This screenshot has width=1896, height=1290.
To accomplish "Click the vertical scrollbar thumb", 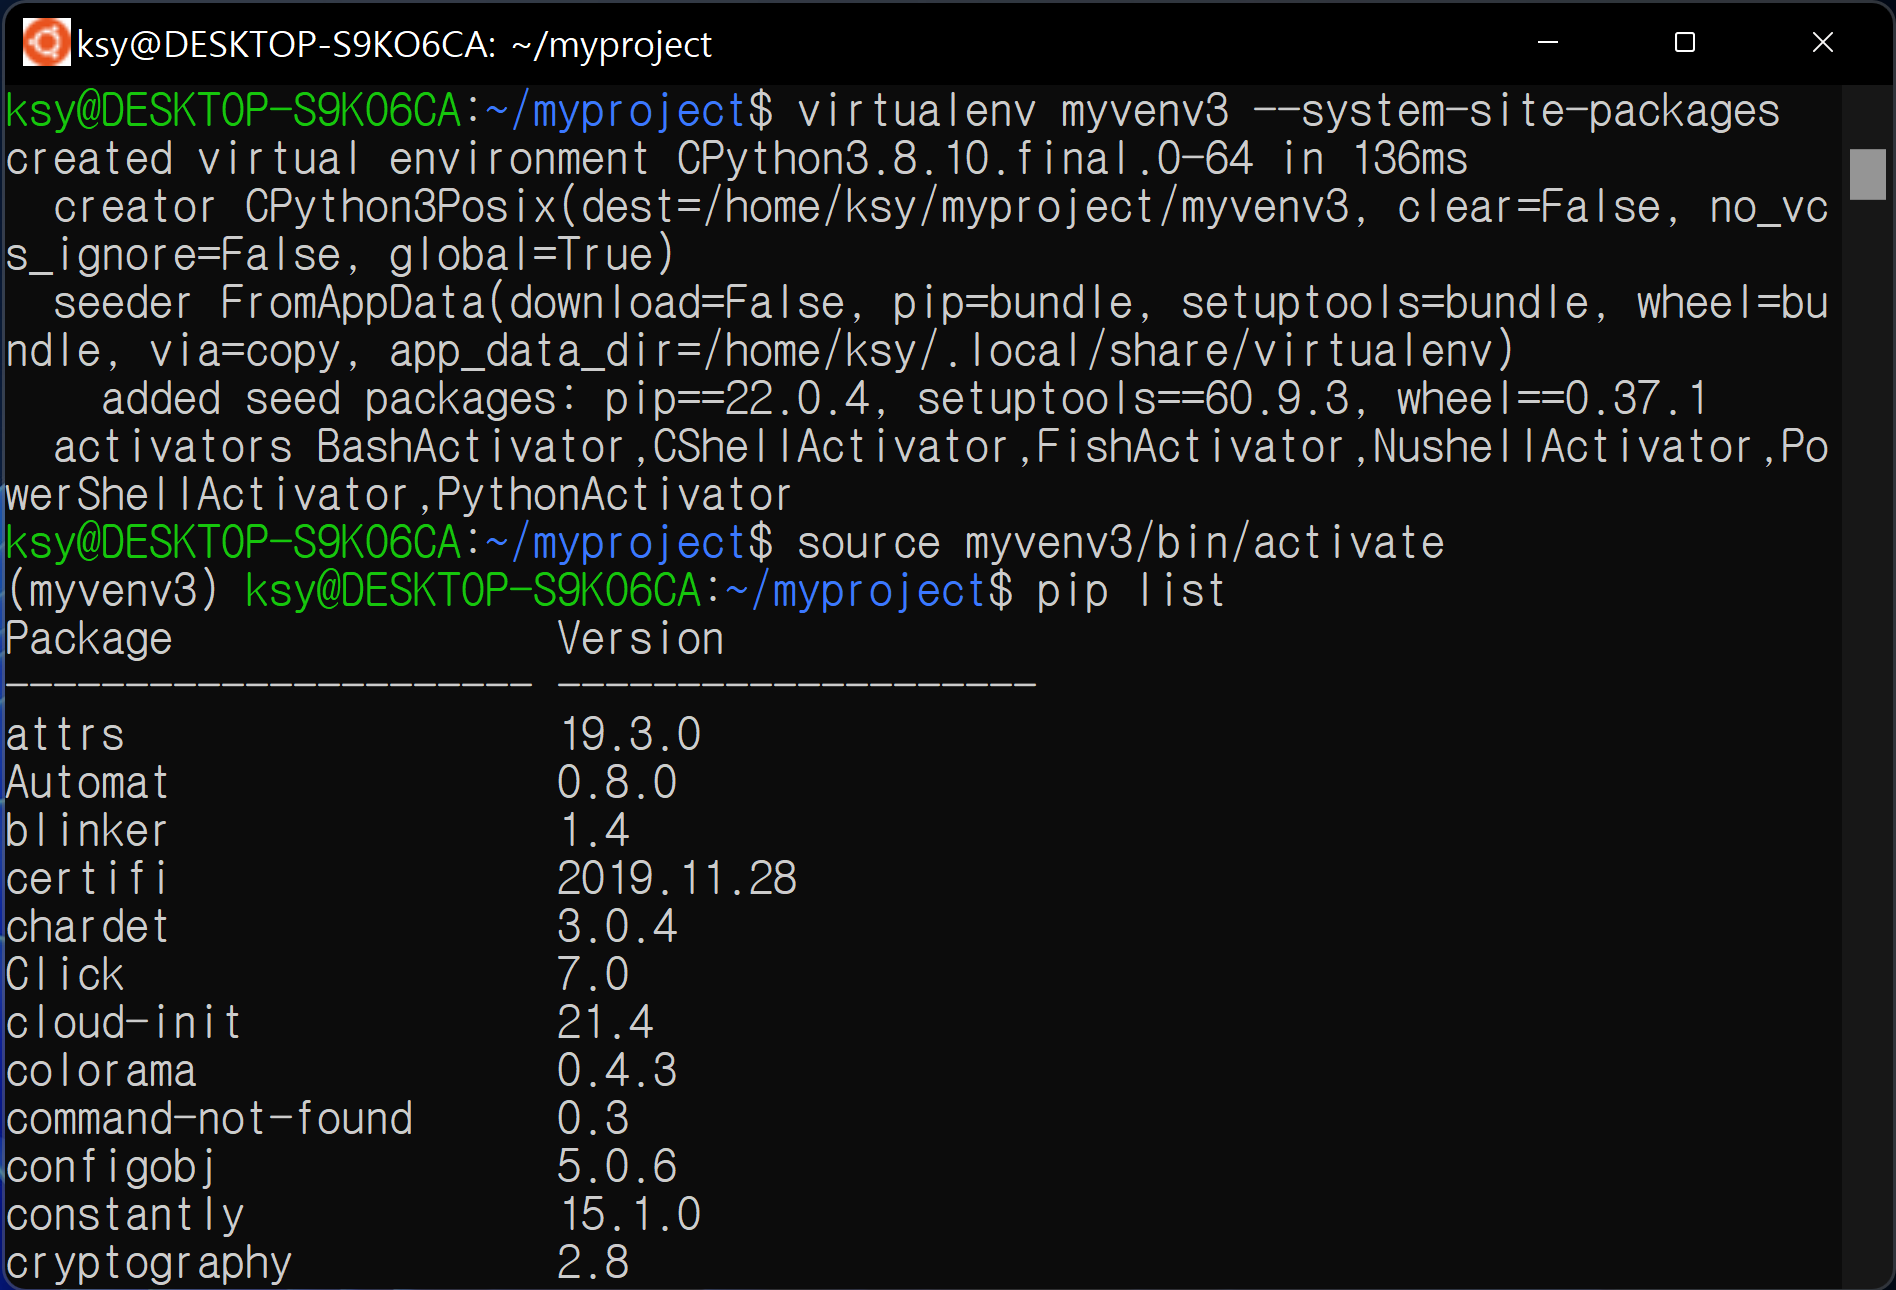I will pos(1867,174).
